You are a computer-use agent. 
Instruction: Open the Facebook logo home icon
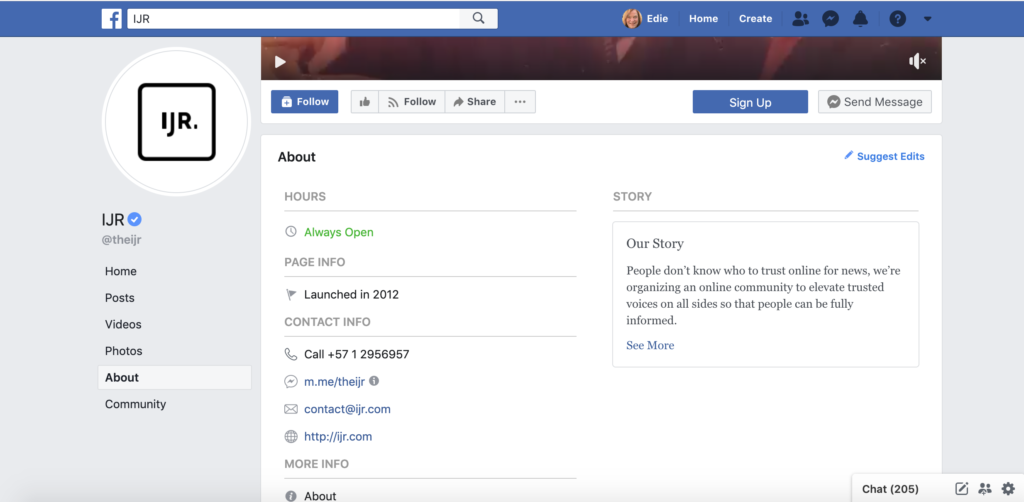[x=112, y=18]
